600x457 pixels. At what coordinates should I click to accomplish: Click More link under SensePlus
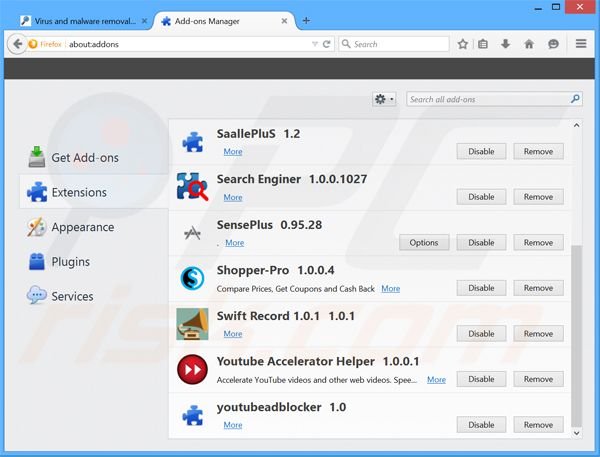235,243
